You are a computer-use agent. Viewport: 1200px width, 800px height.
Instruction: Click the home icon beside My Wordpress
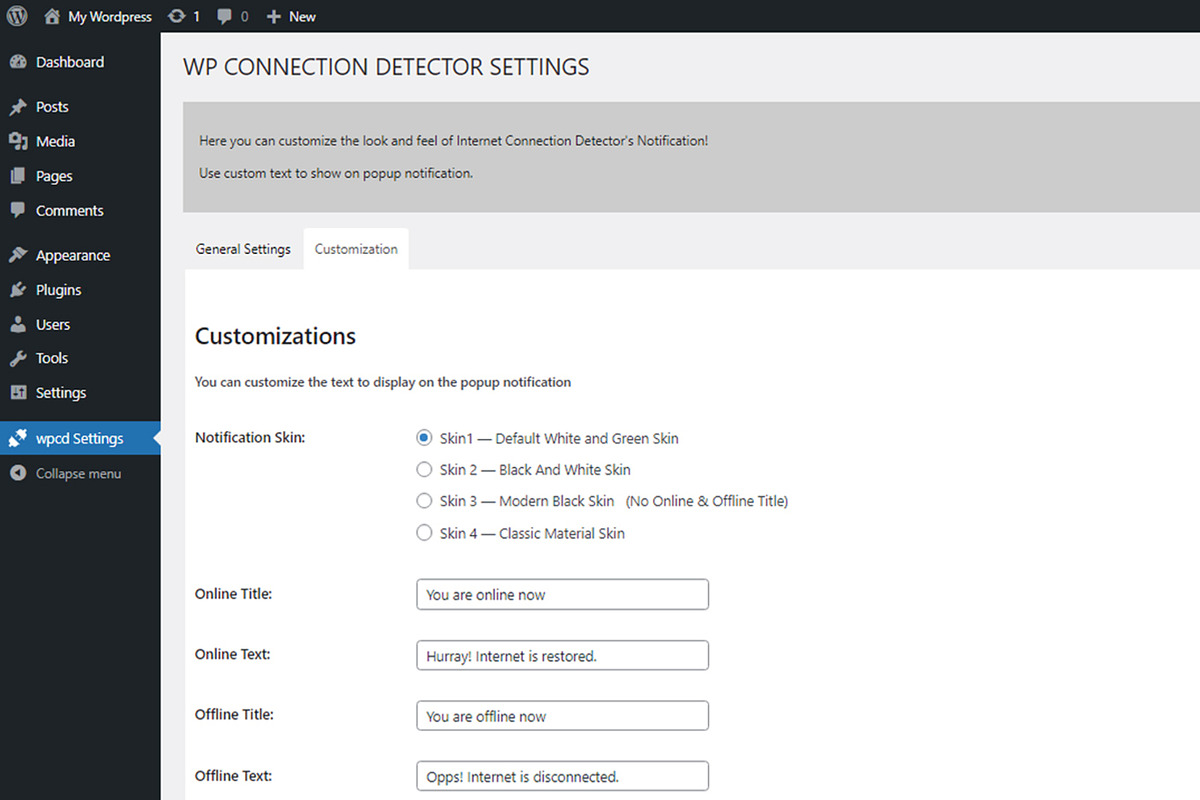click(x=52, y=16)
